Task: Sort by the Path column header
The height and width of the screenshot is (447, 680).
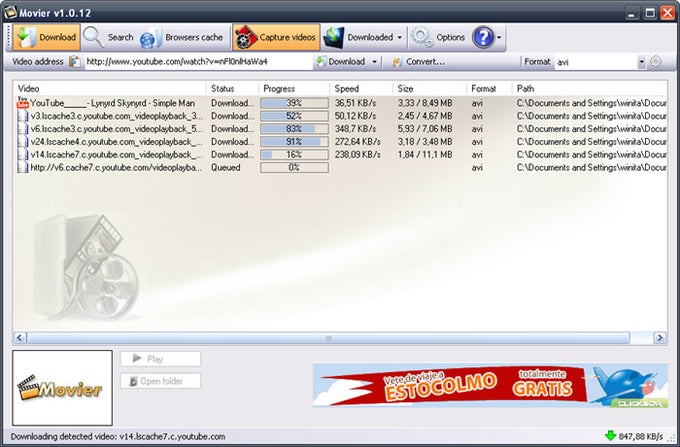Action: [x=590, y=88]
